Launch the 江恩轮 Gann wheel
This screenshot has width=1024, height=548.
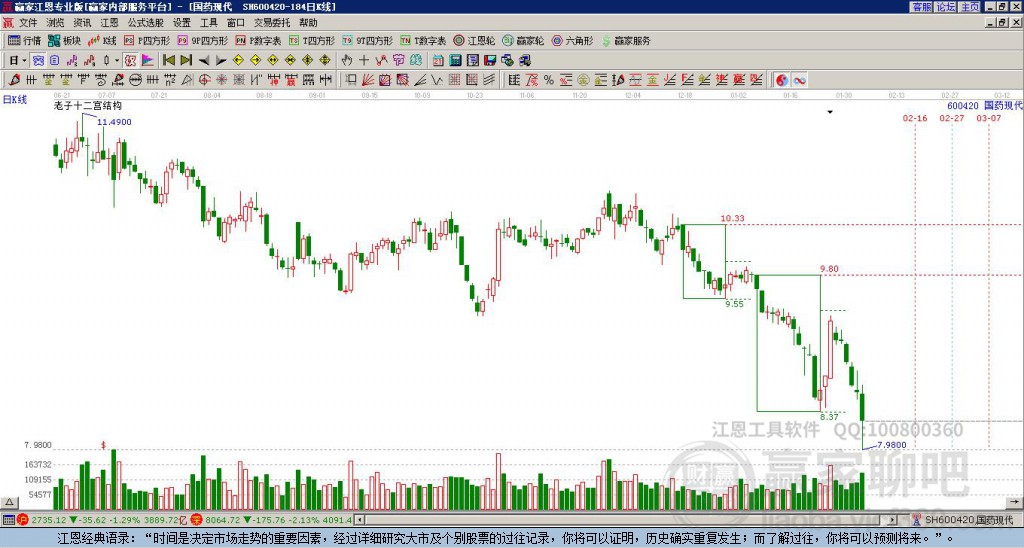tap(474, 40)
